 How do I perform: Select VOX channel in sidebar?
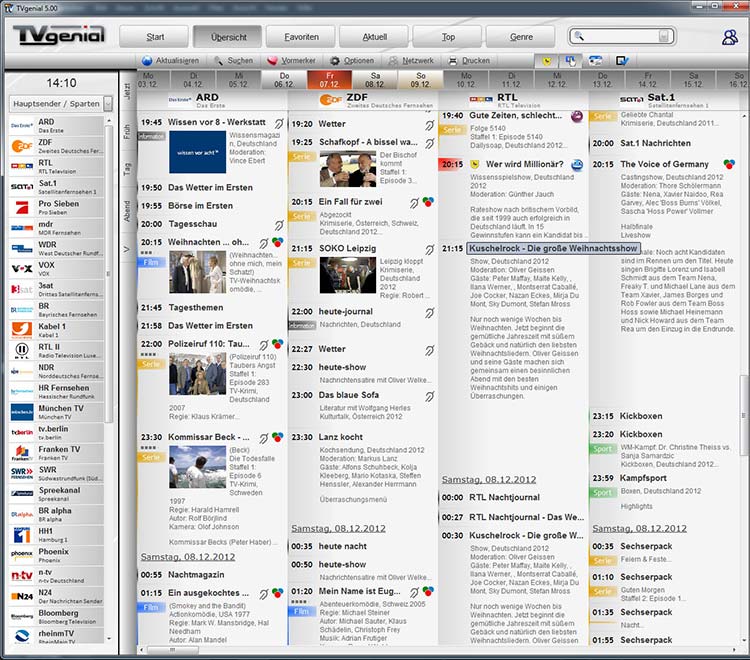tap(56, 268)
